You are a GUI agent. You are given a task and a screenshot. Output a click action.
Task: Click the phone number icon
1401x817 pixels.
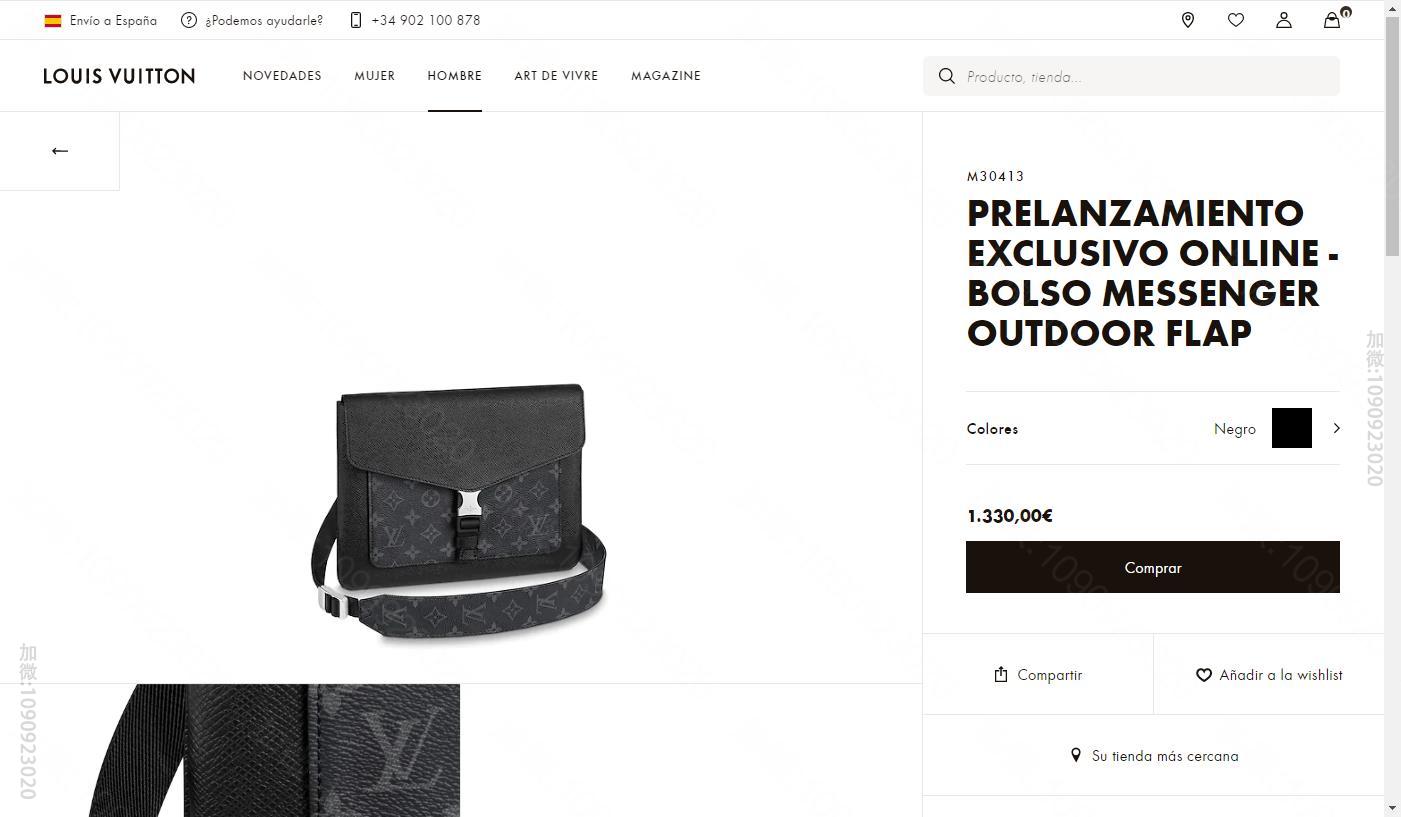[356, 20]
